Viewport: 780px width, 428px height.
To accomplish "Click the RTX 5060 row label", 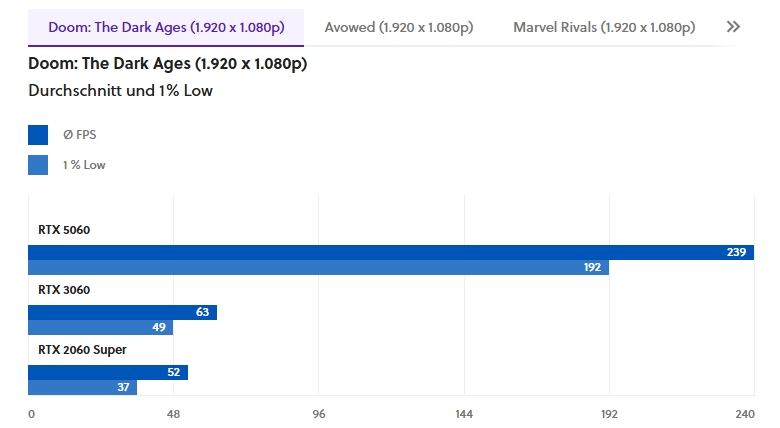I will tap(64, 230).
